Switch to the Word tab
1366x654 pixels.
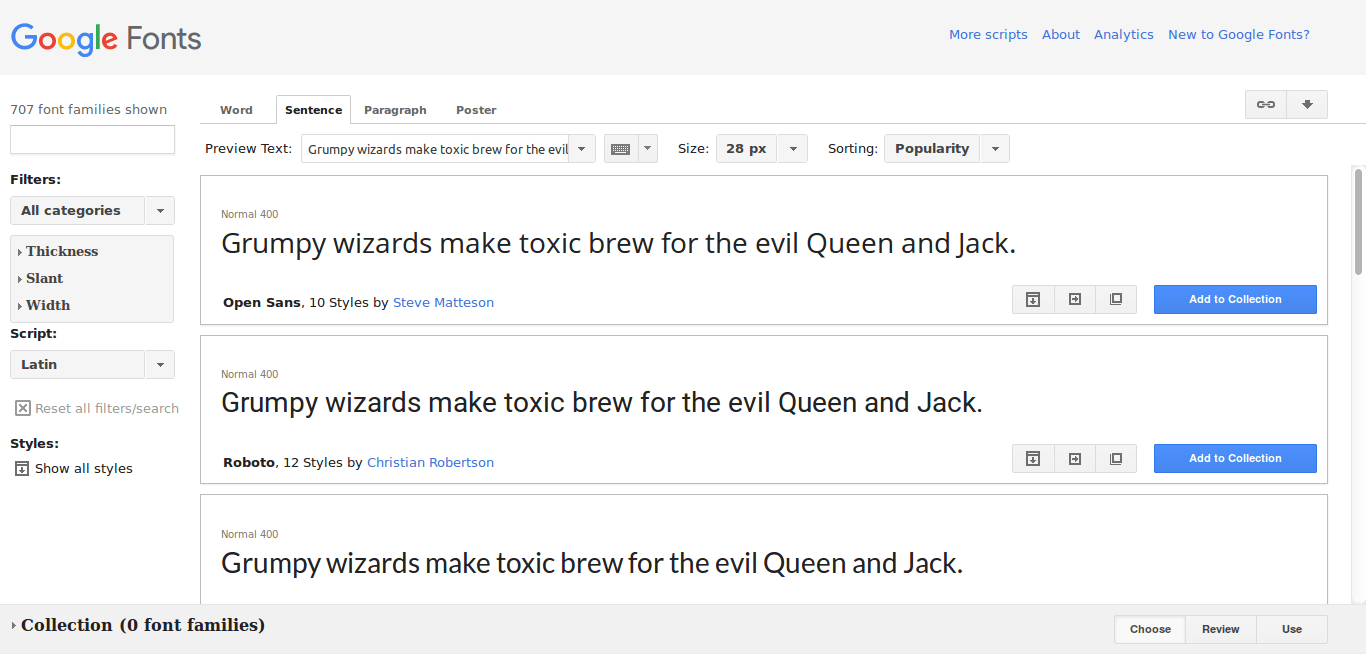236,110
